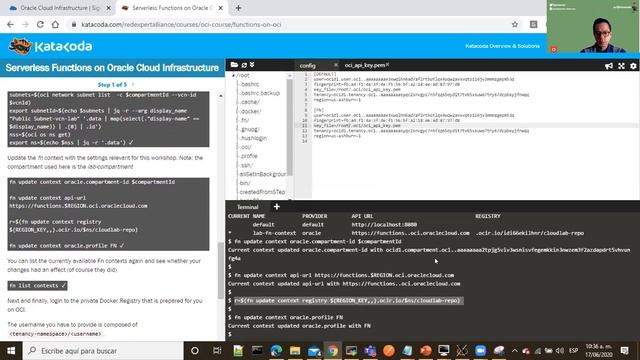Open Cortana circle on taskbar
This screenshot has height=360, width=640.
point(195,351)
